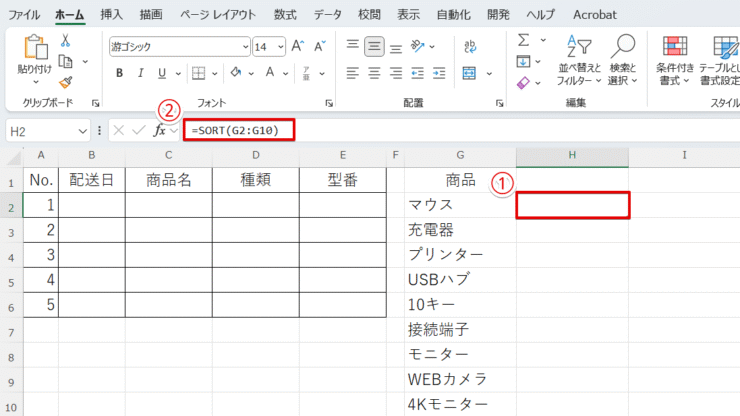Toggle wrap text icon

coord(470,46)
